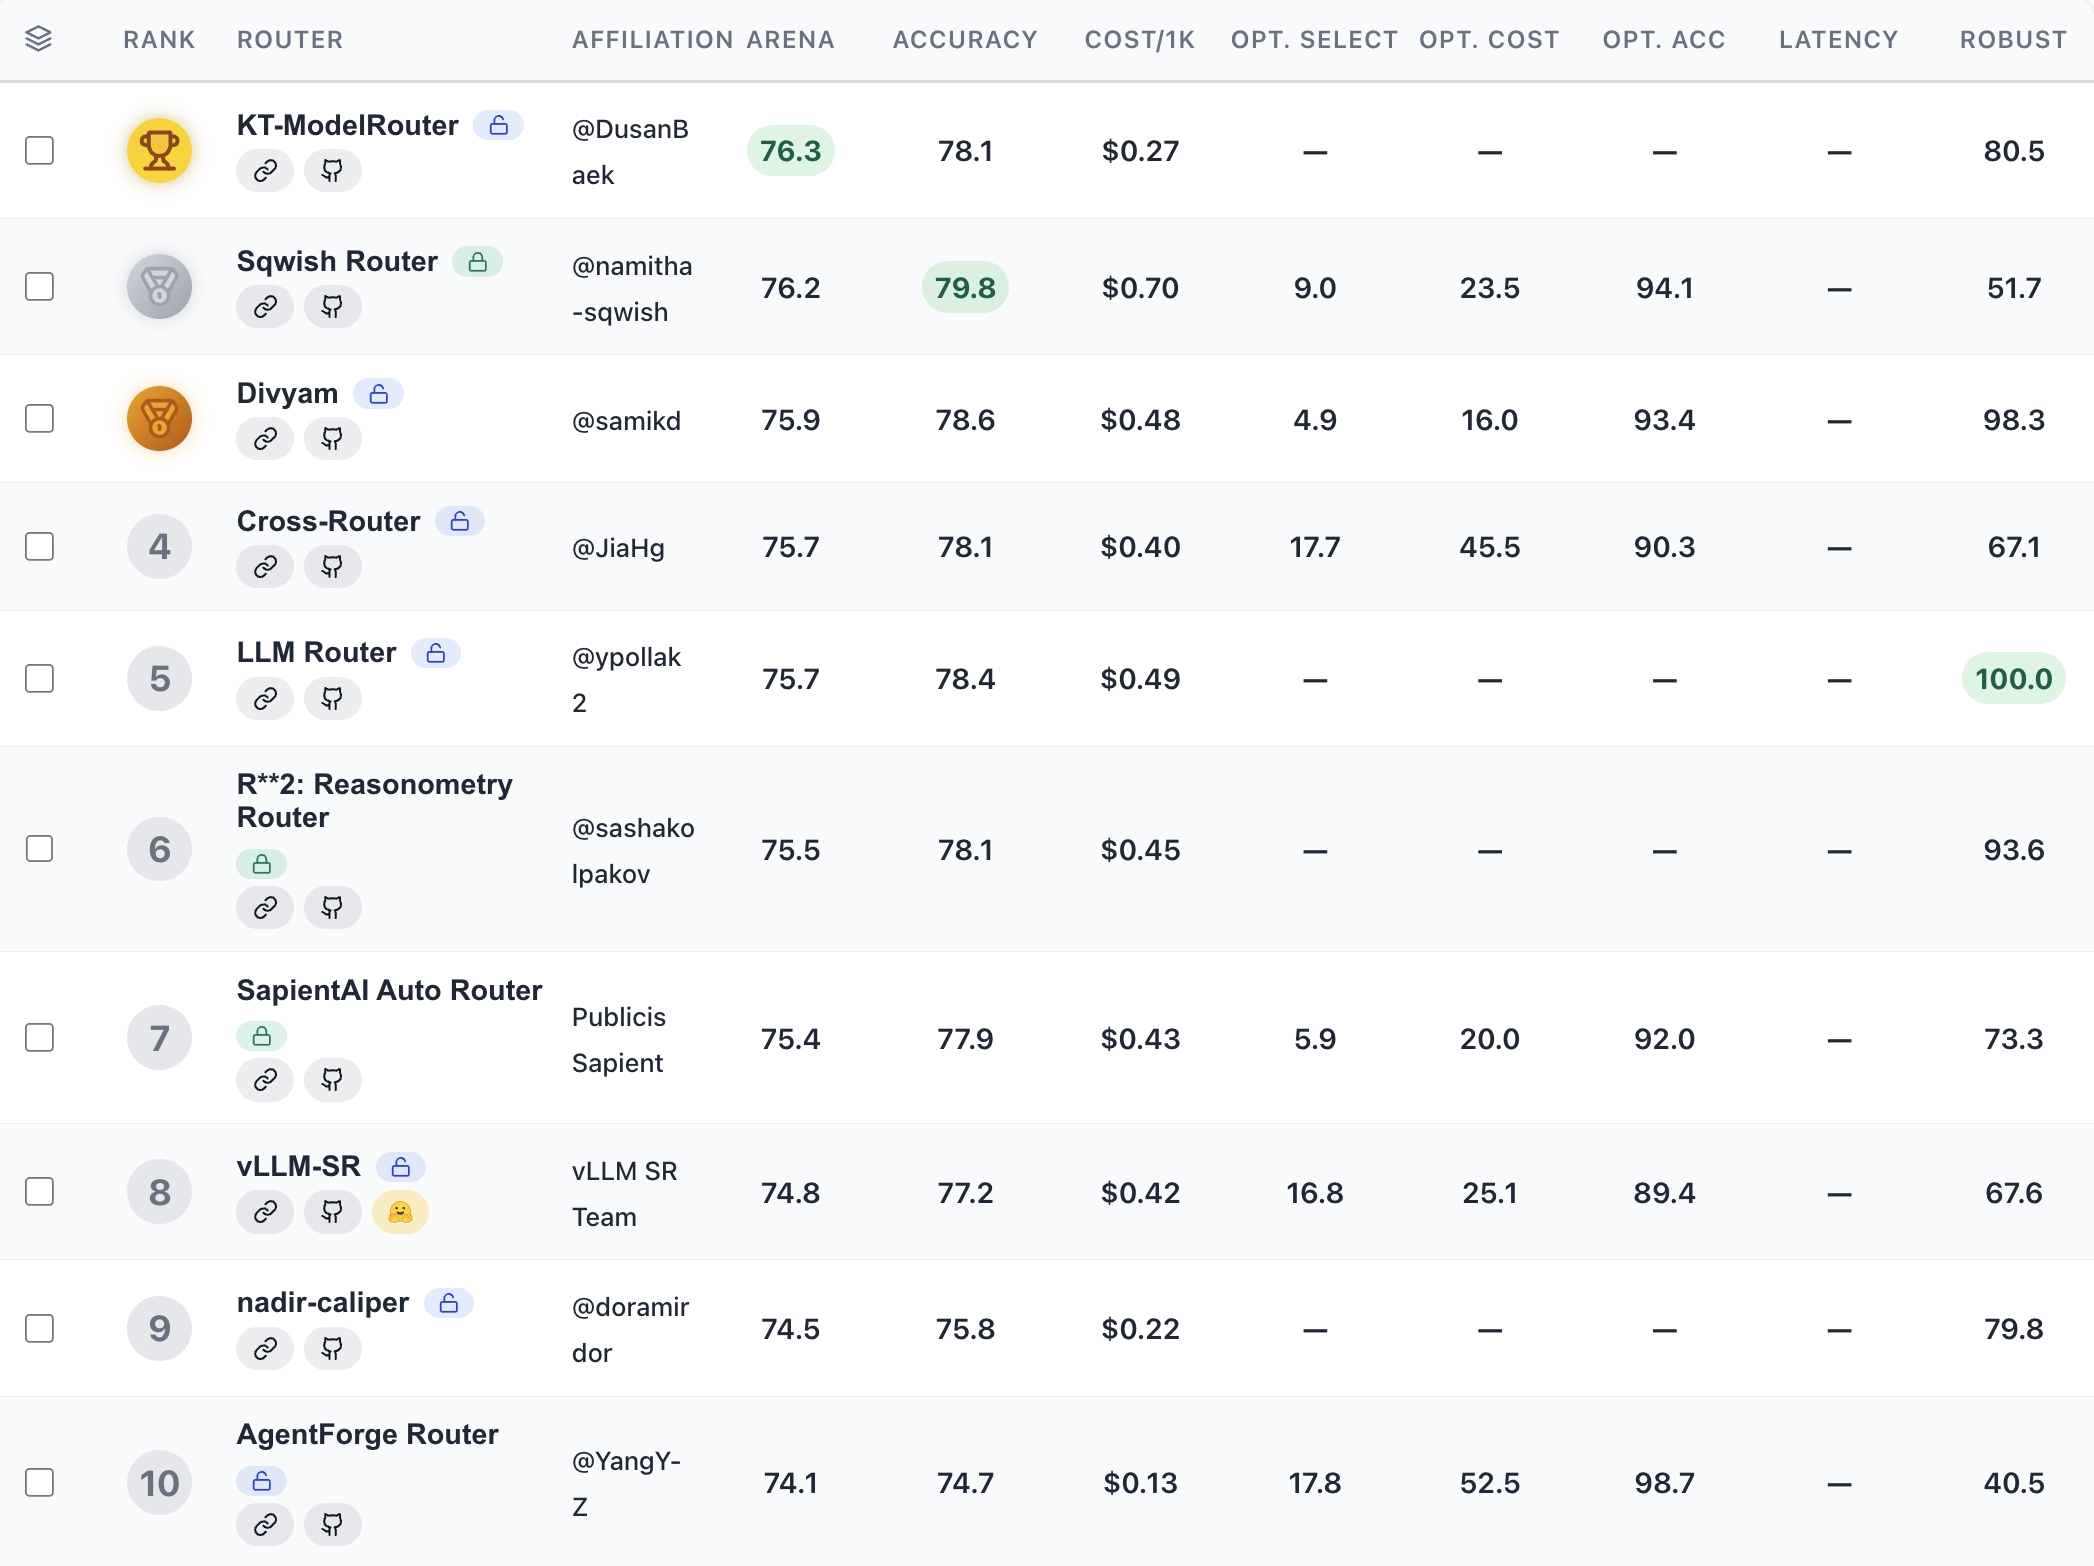The height and width of the screenshot is (1566, 2094).
Task: Click the green lock badge beside Sqwish Router
Action: pyautogui.click(x=478, y=262)
